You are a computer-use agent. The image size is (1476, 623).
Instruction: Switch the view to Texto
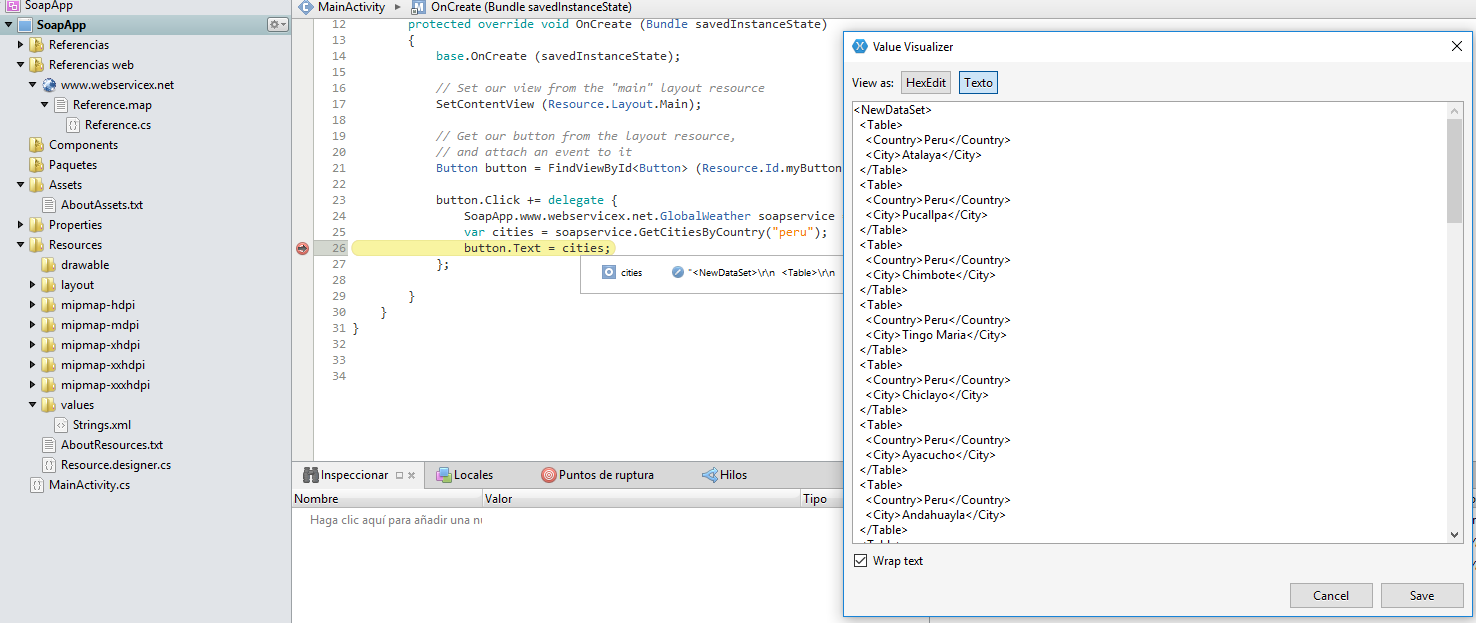[x=978, y=83]
